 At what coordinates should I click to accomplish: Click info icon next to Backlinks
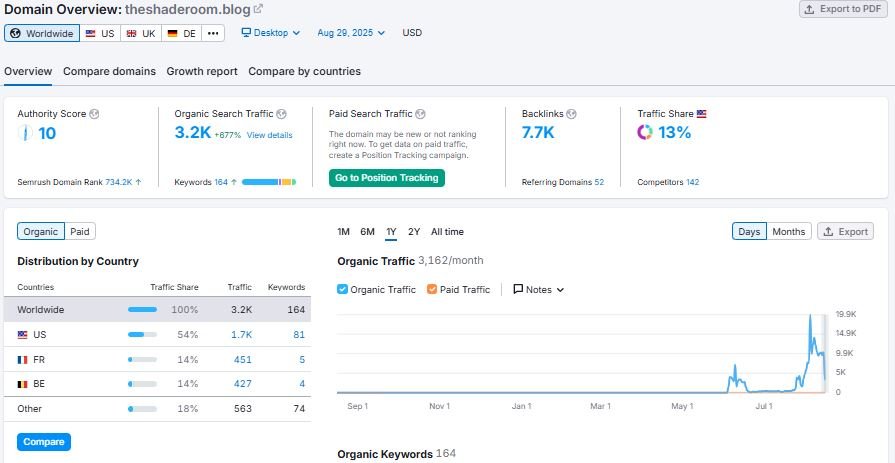coord(574,114)
